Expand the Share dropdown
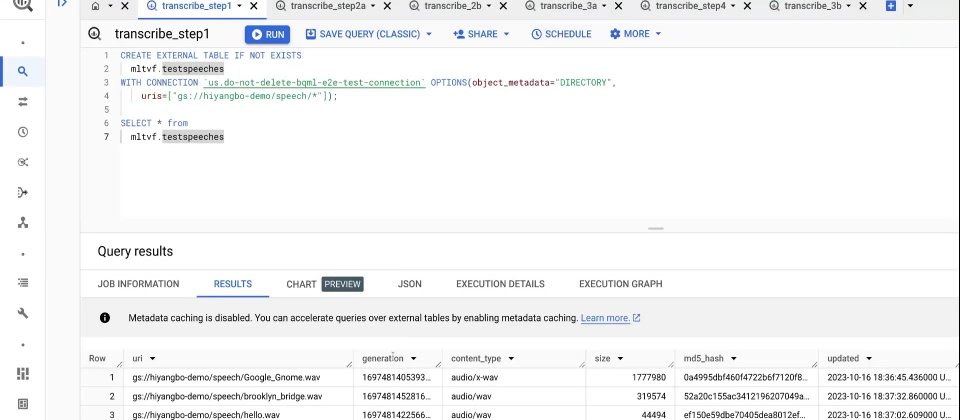 point(506,34)
